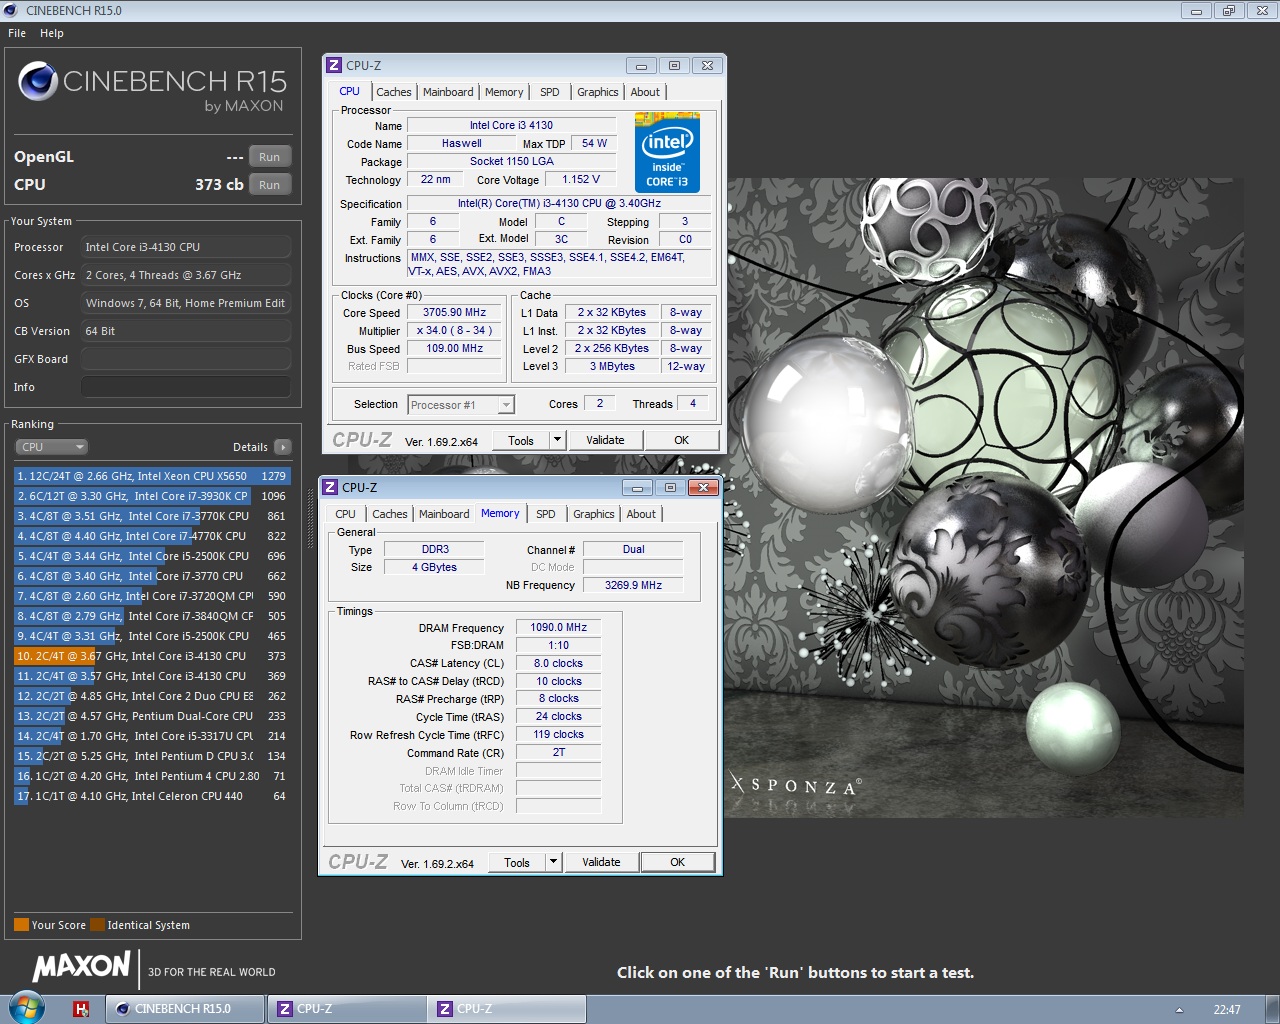This screenshot has height=1024, width=1280.
Task: Open the Help menu
Action: click(x=52, y=33)
